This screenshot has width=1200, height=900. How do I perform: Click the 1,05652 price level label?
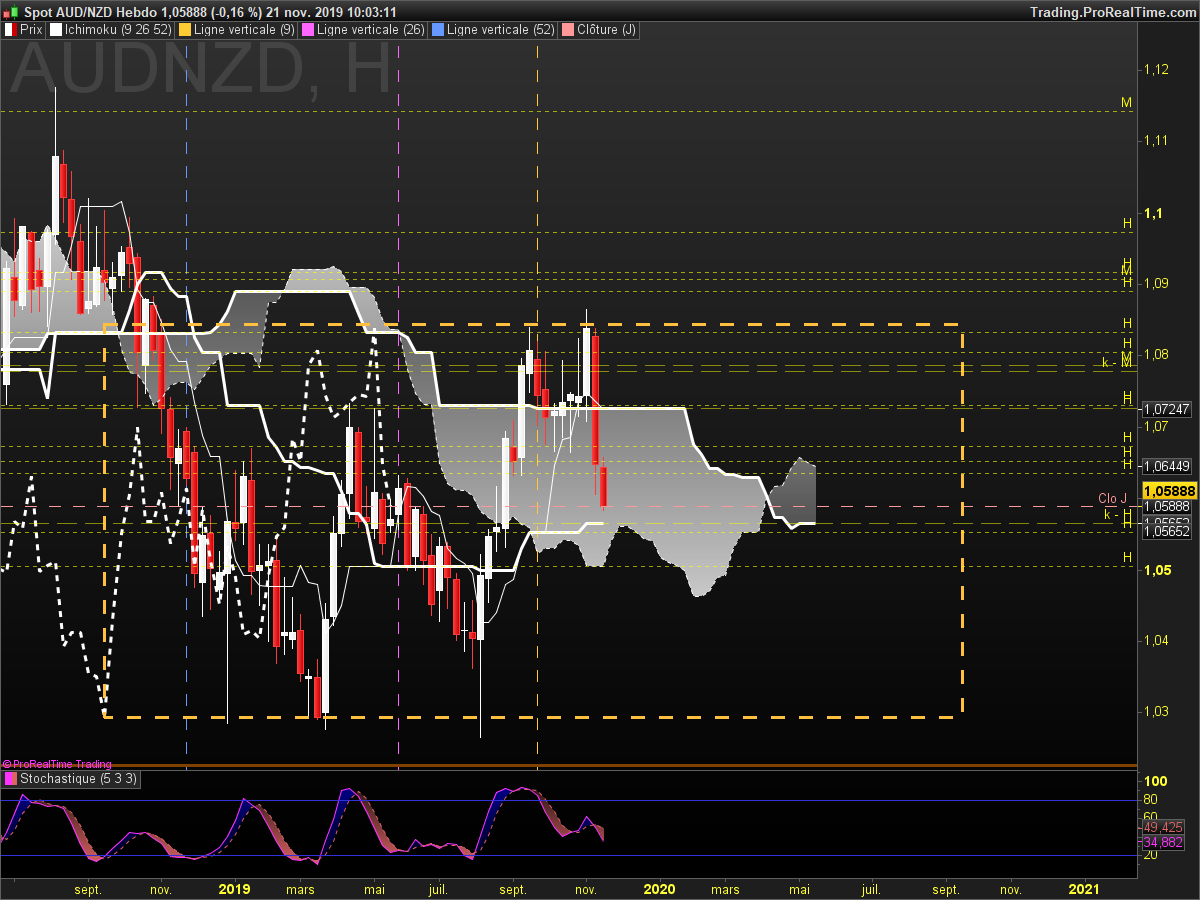coord(1167,532)
